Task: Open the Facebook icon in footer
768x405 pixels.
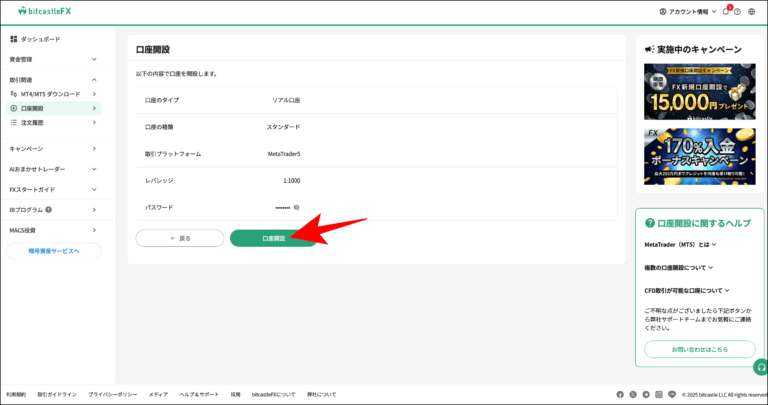Action: tap(620, 395)
